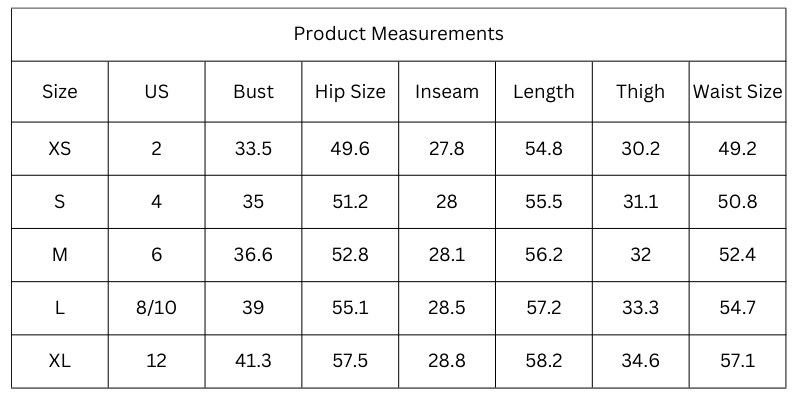The image size is (800, 400).
Task: Select the XS size row label
Action: [60, 149]
